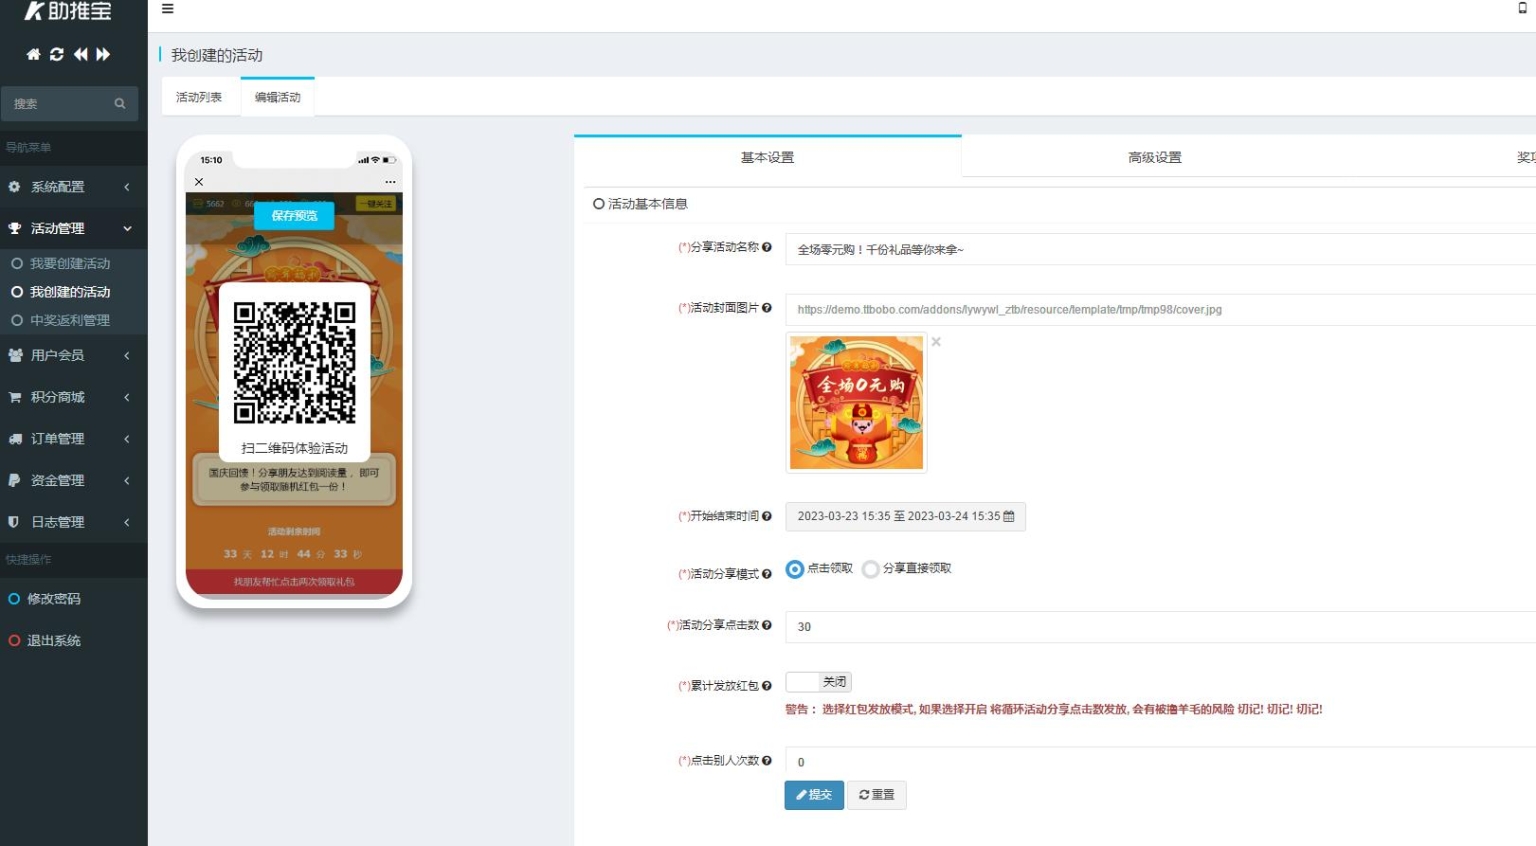Remove the uploaded cover image thumbnail
The width and height of the screenshot is (1536, 846).
935,341
